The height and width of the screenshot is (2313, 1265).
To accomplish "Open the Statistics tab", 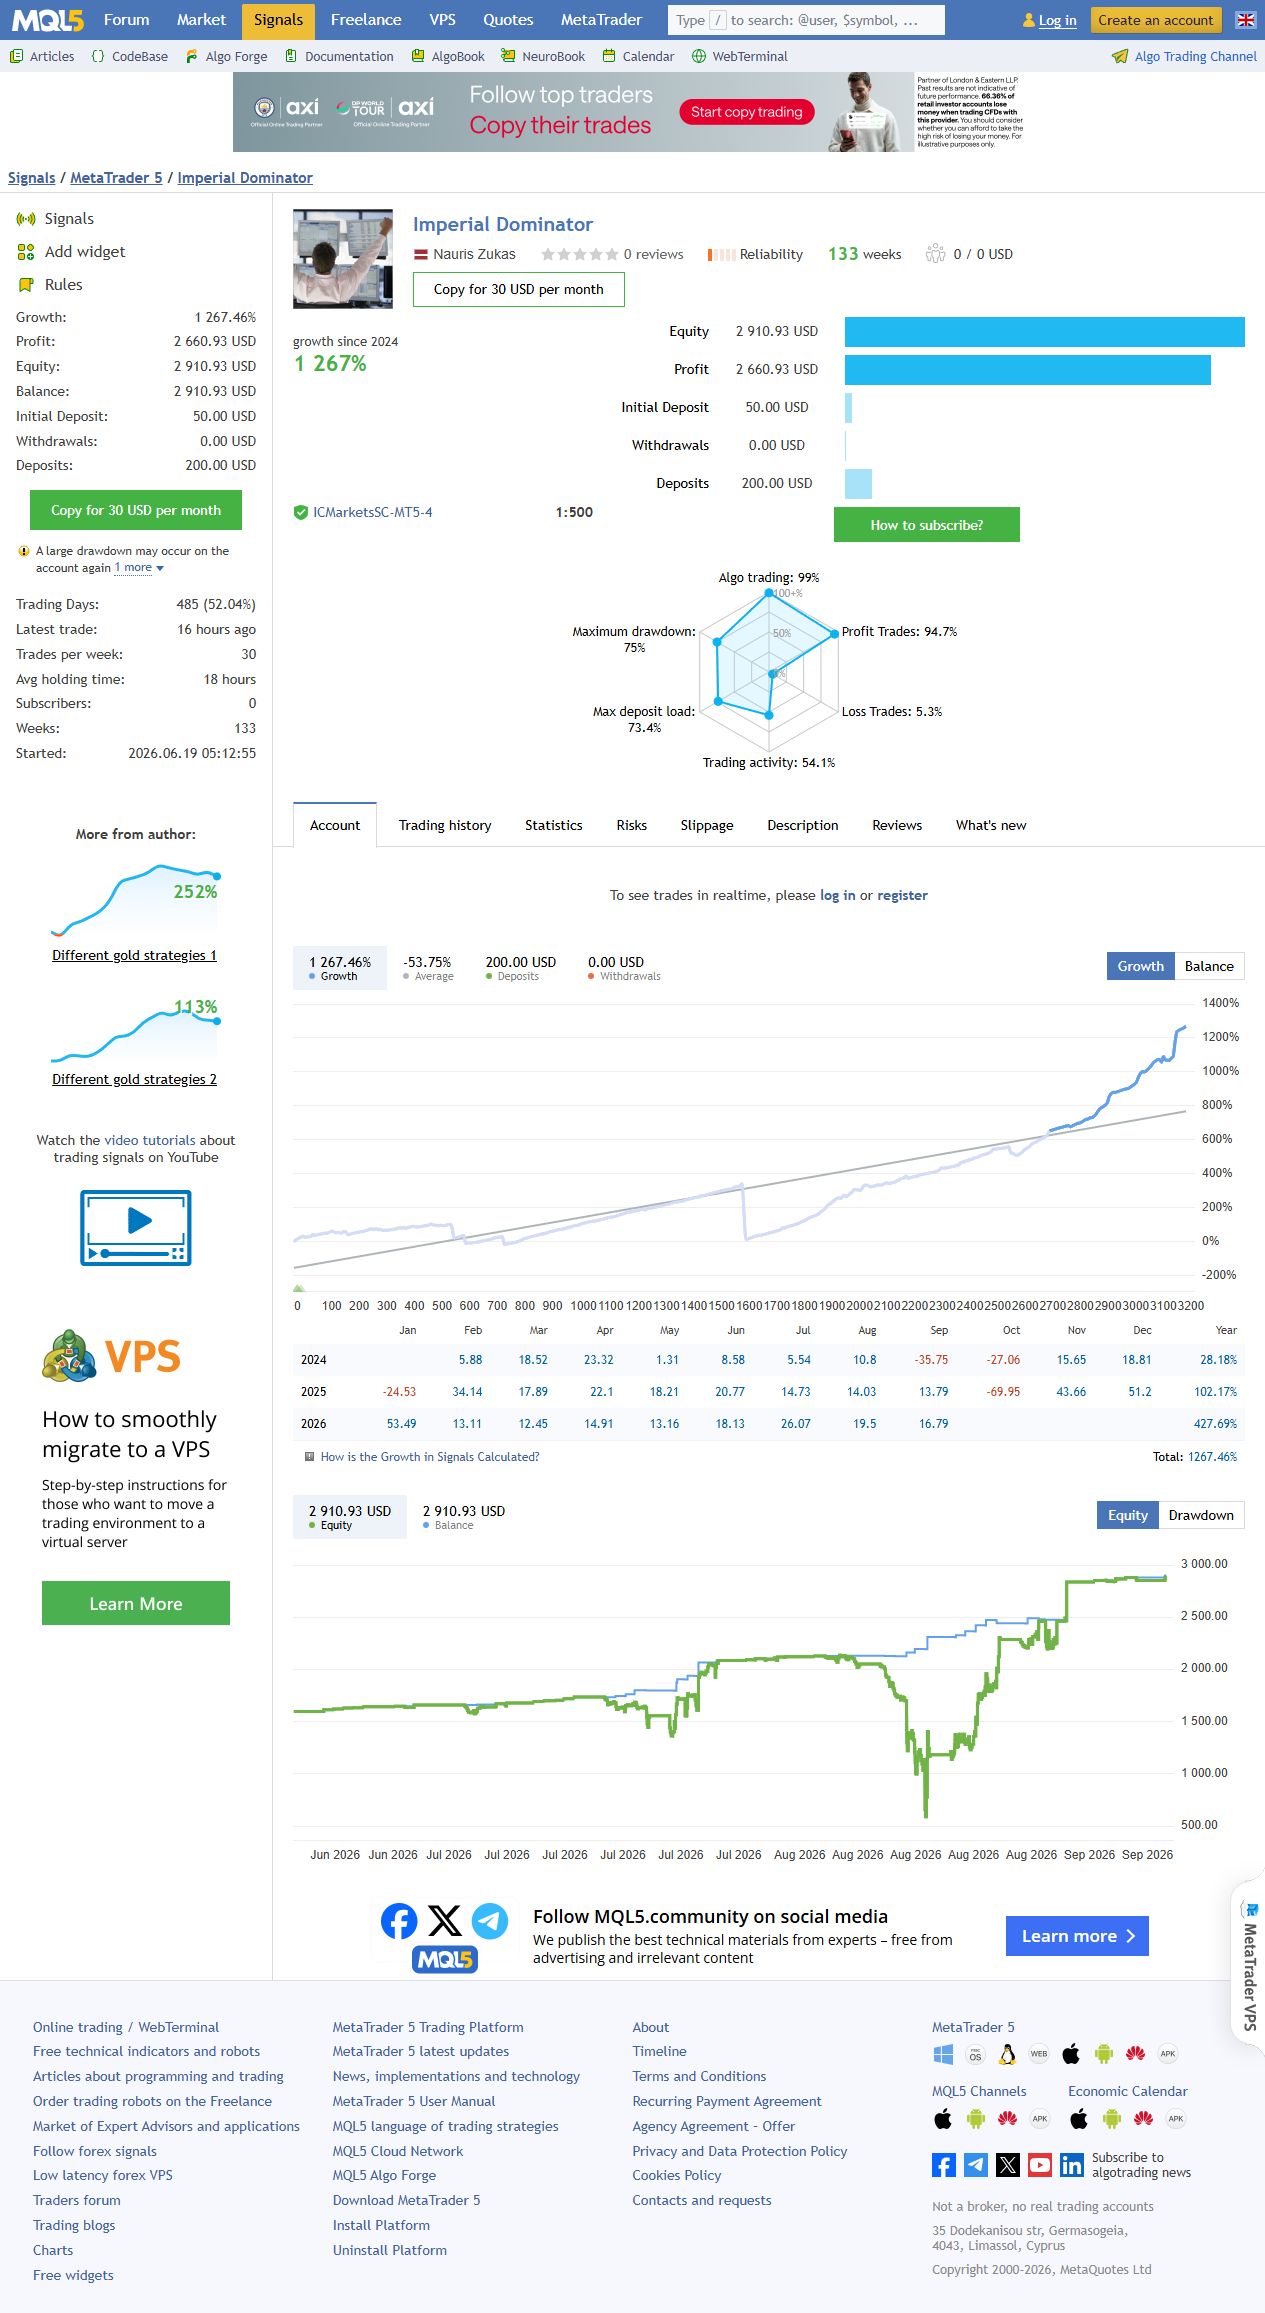I will pos(553,825).
